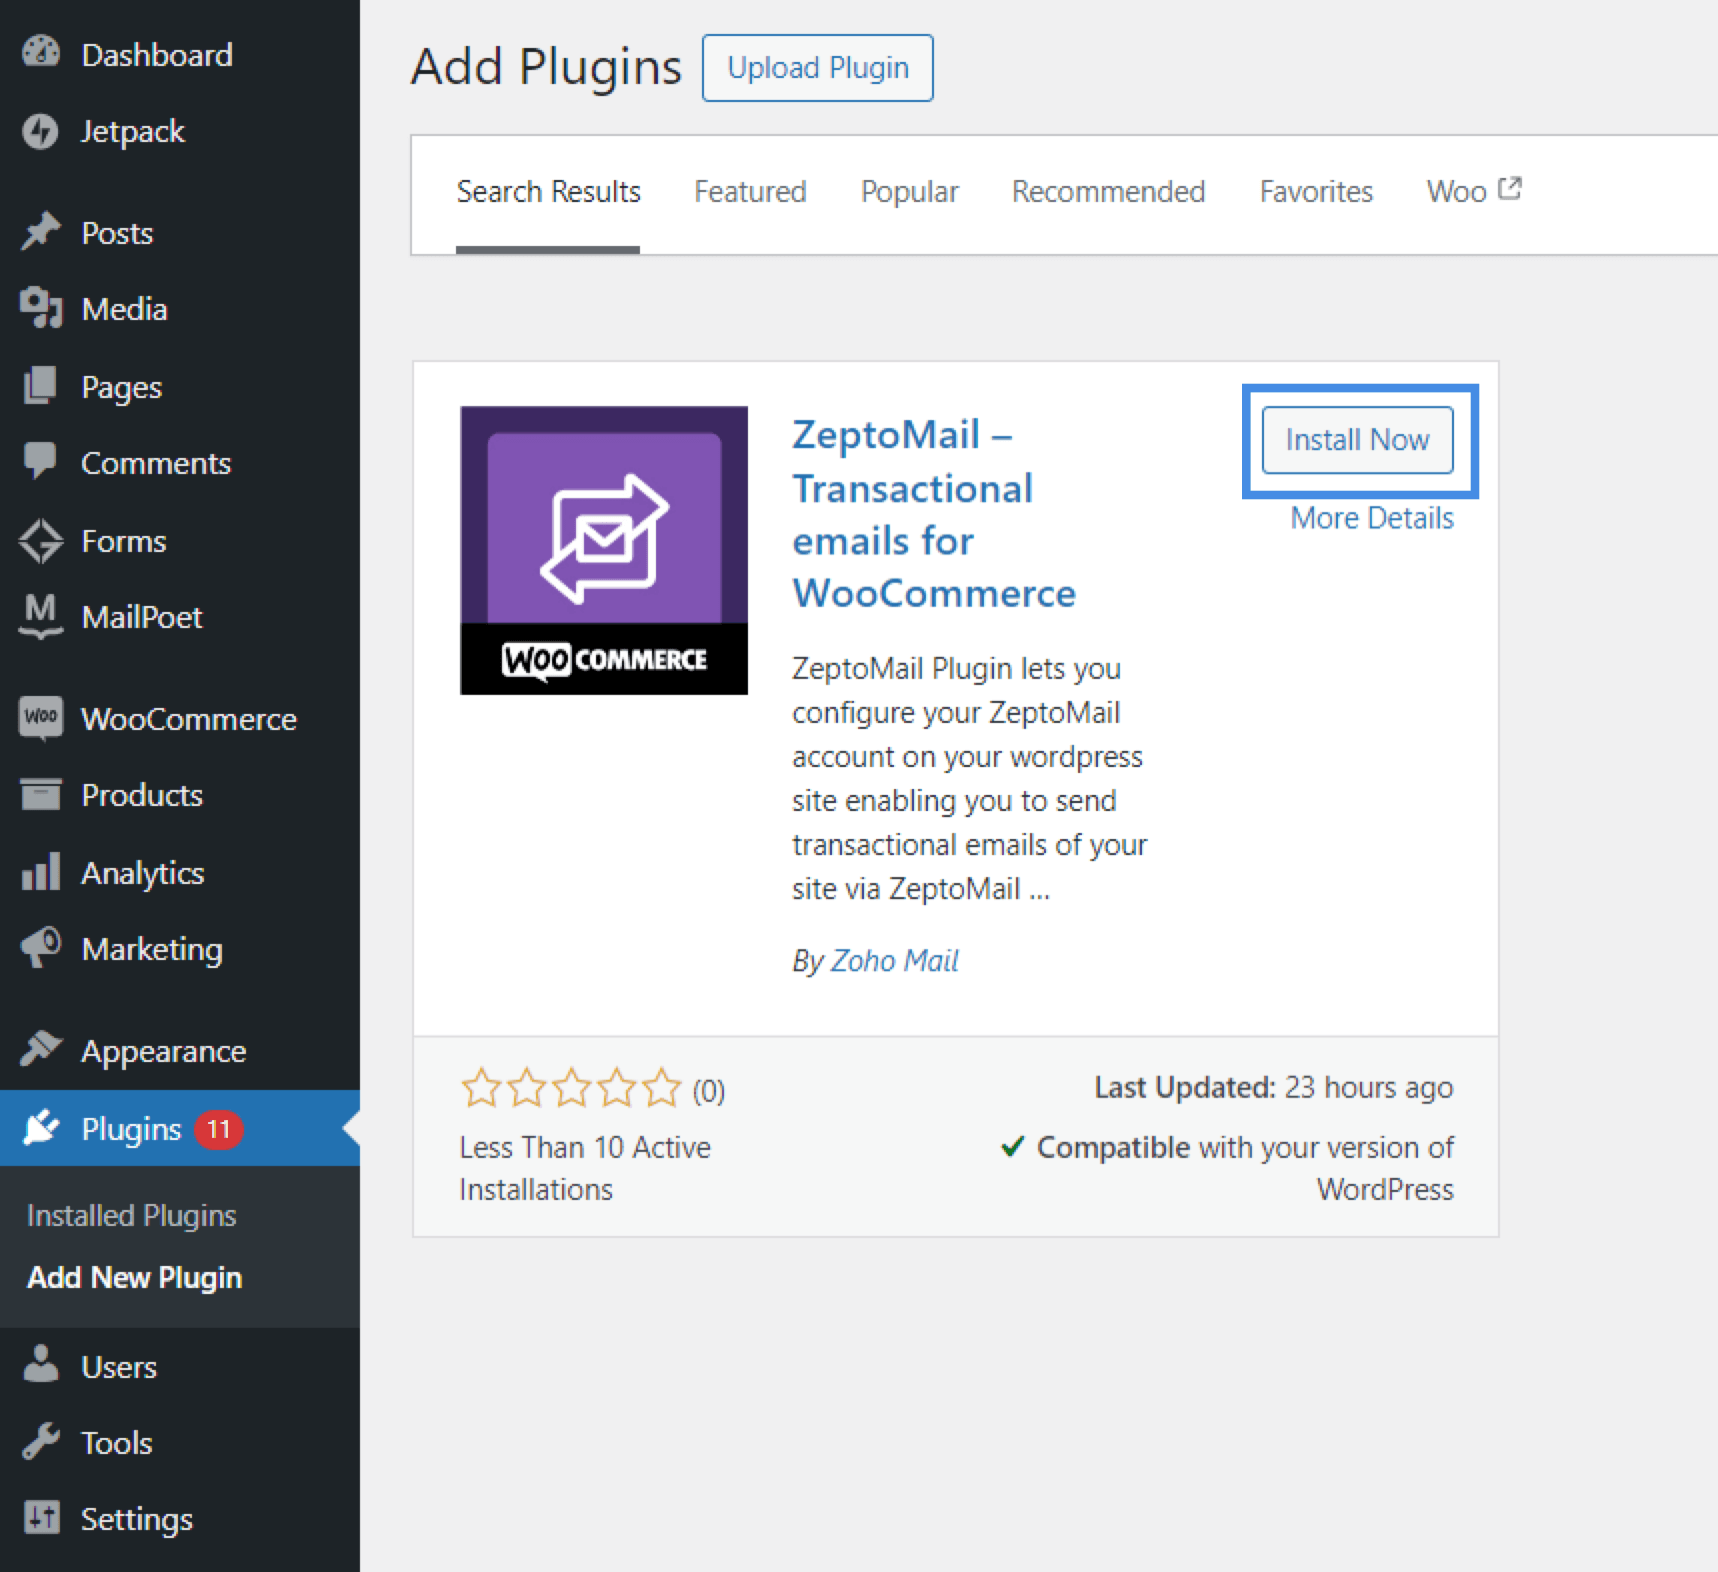
Task: Open the Zoho Mail author link
Action: point(894,960)
